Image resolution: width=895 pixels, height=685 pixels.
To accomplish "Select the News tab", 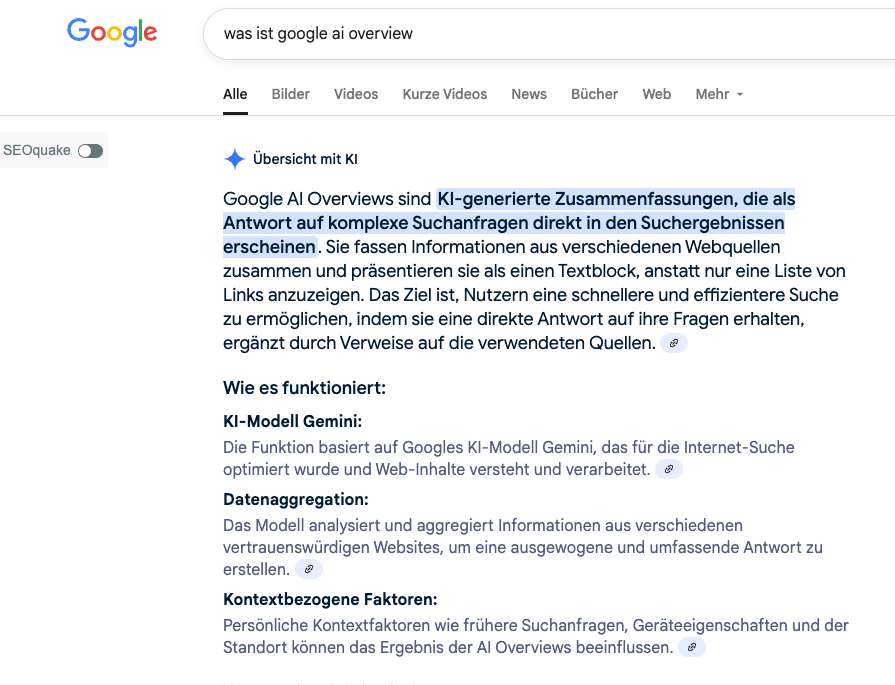I will tap(529, 94).
